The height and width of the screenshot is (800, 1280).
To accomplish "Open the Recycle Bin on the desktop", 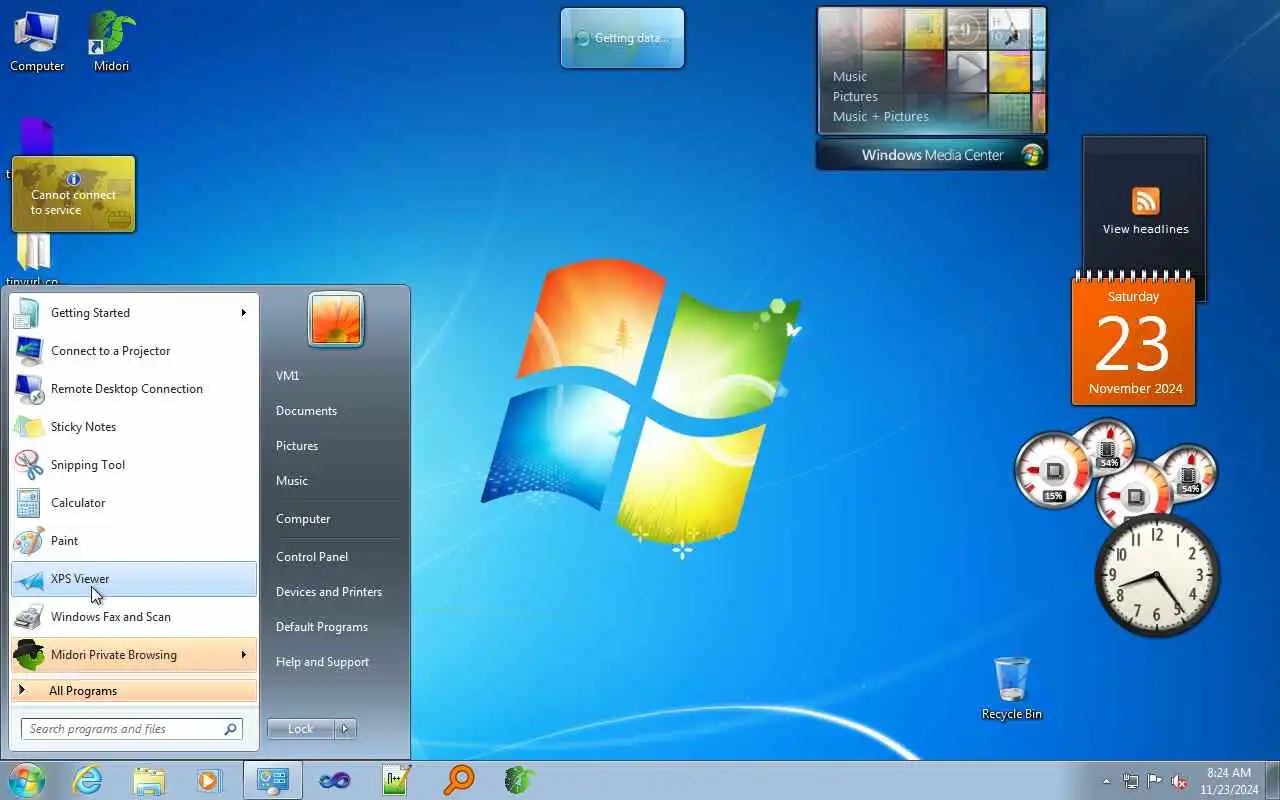I will click(1011, 688).
